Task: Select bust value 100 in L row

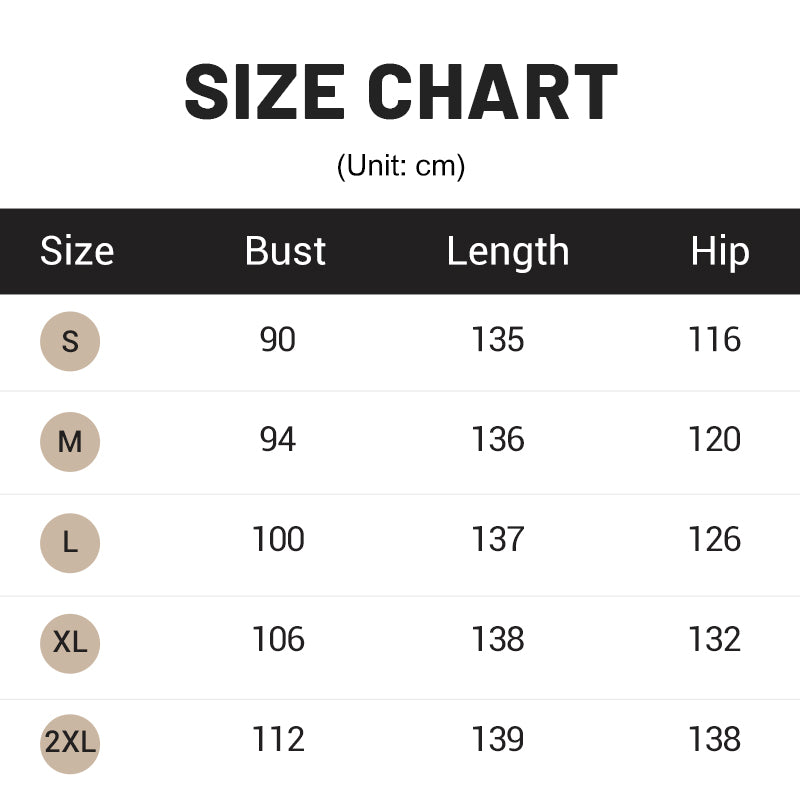Action: [x=278, y=540]
